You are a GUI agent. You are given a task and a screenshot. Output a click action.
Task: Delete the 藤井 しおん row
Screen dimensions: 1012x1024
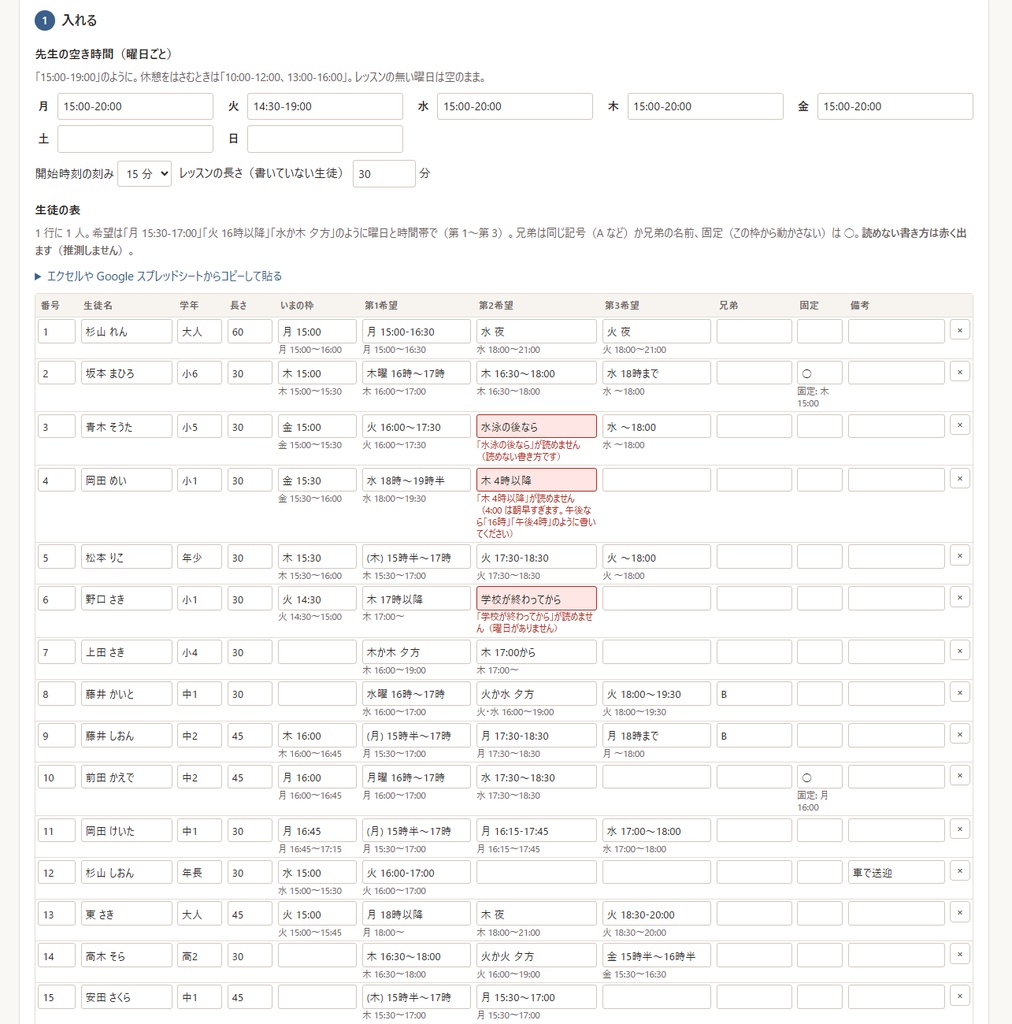click(x=959, y=735)
